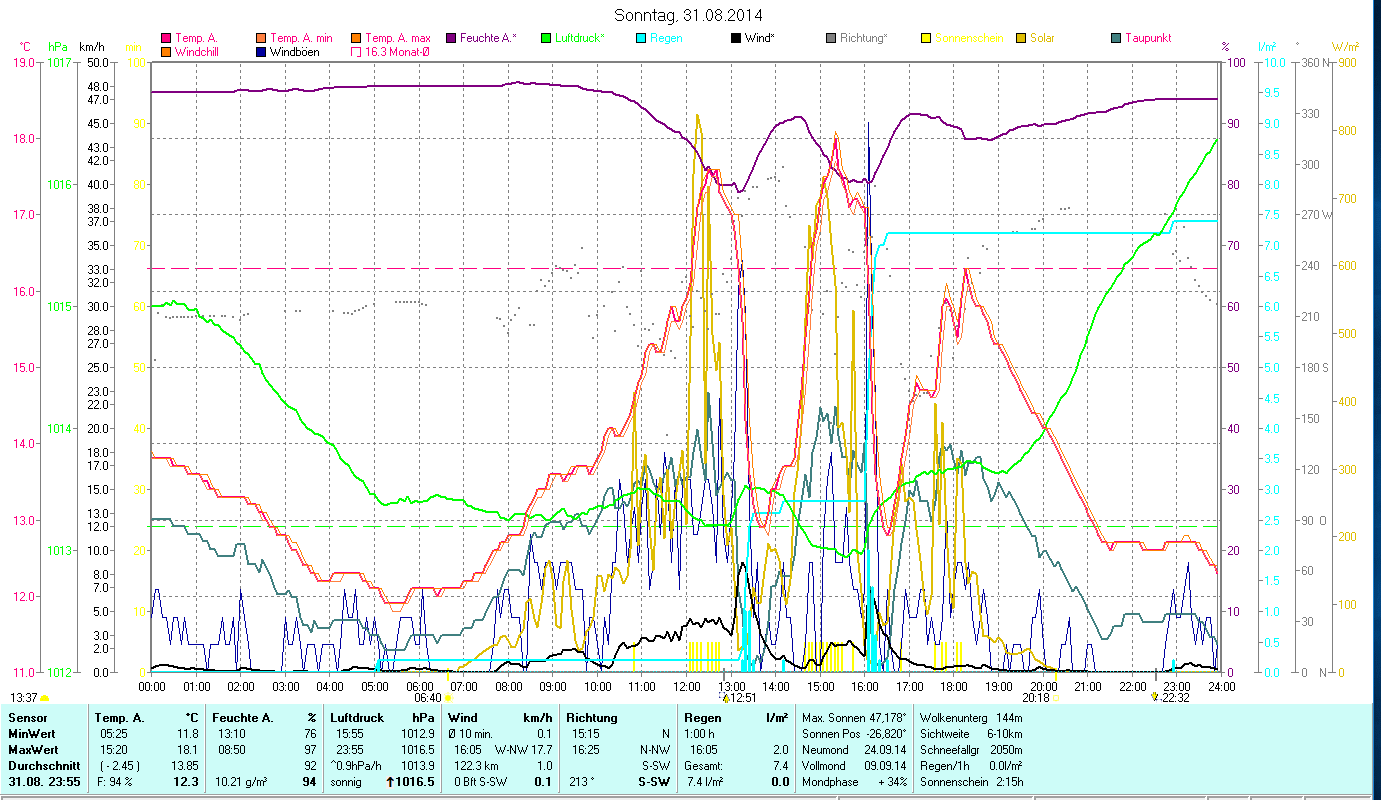Click the sunset icon beside 20:18
1381x800 pixels.
coord(1056,699)
